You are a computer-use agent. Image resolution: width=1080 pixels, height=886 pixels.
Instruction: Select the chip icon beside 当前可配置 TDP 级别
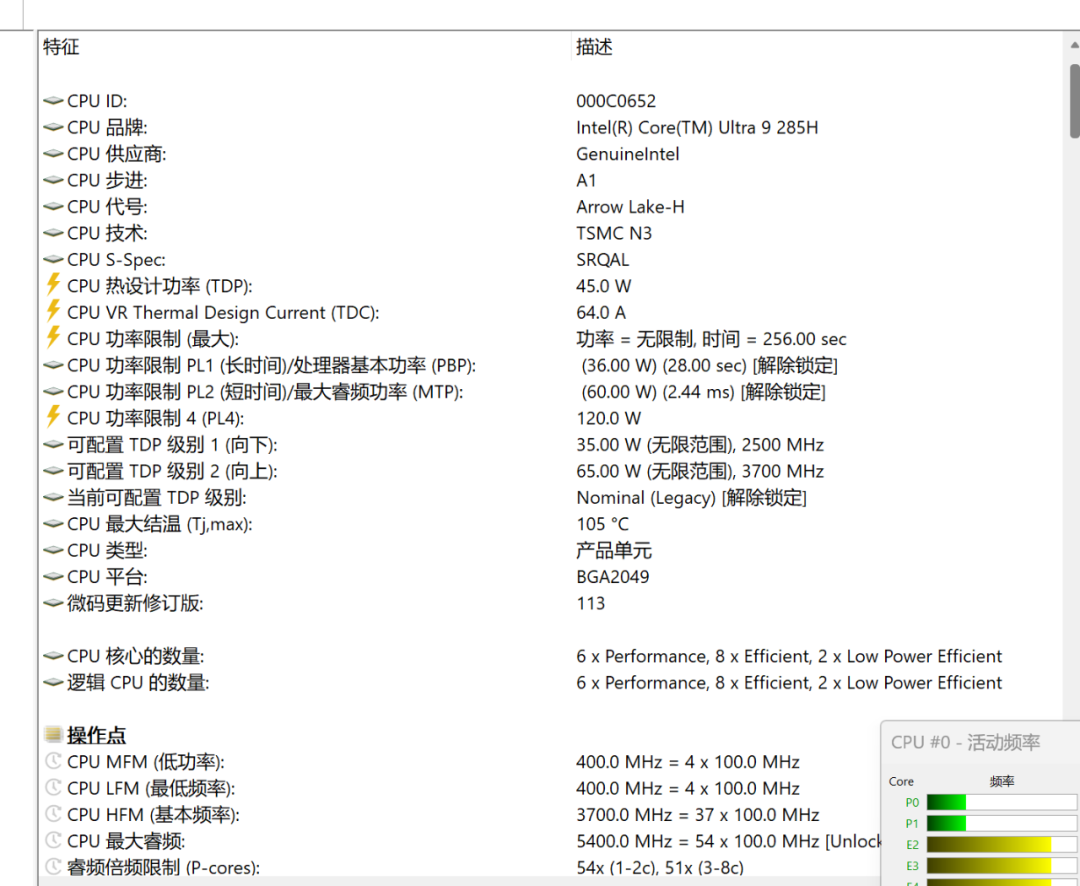pyautogui.click(x=53, y=497)
